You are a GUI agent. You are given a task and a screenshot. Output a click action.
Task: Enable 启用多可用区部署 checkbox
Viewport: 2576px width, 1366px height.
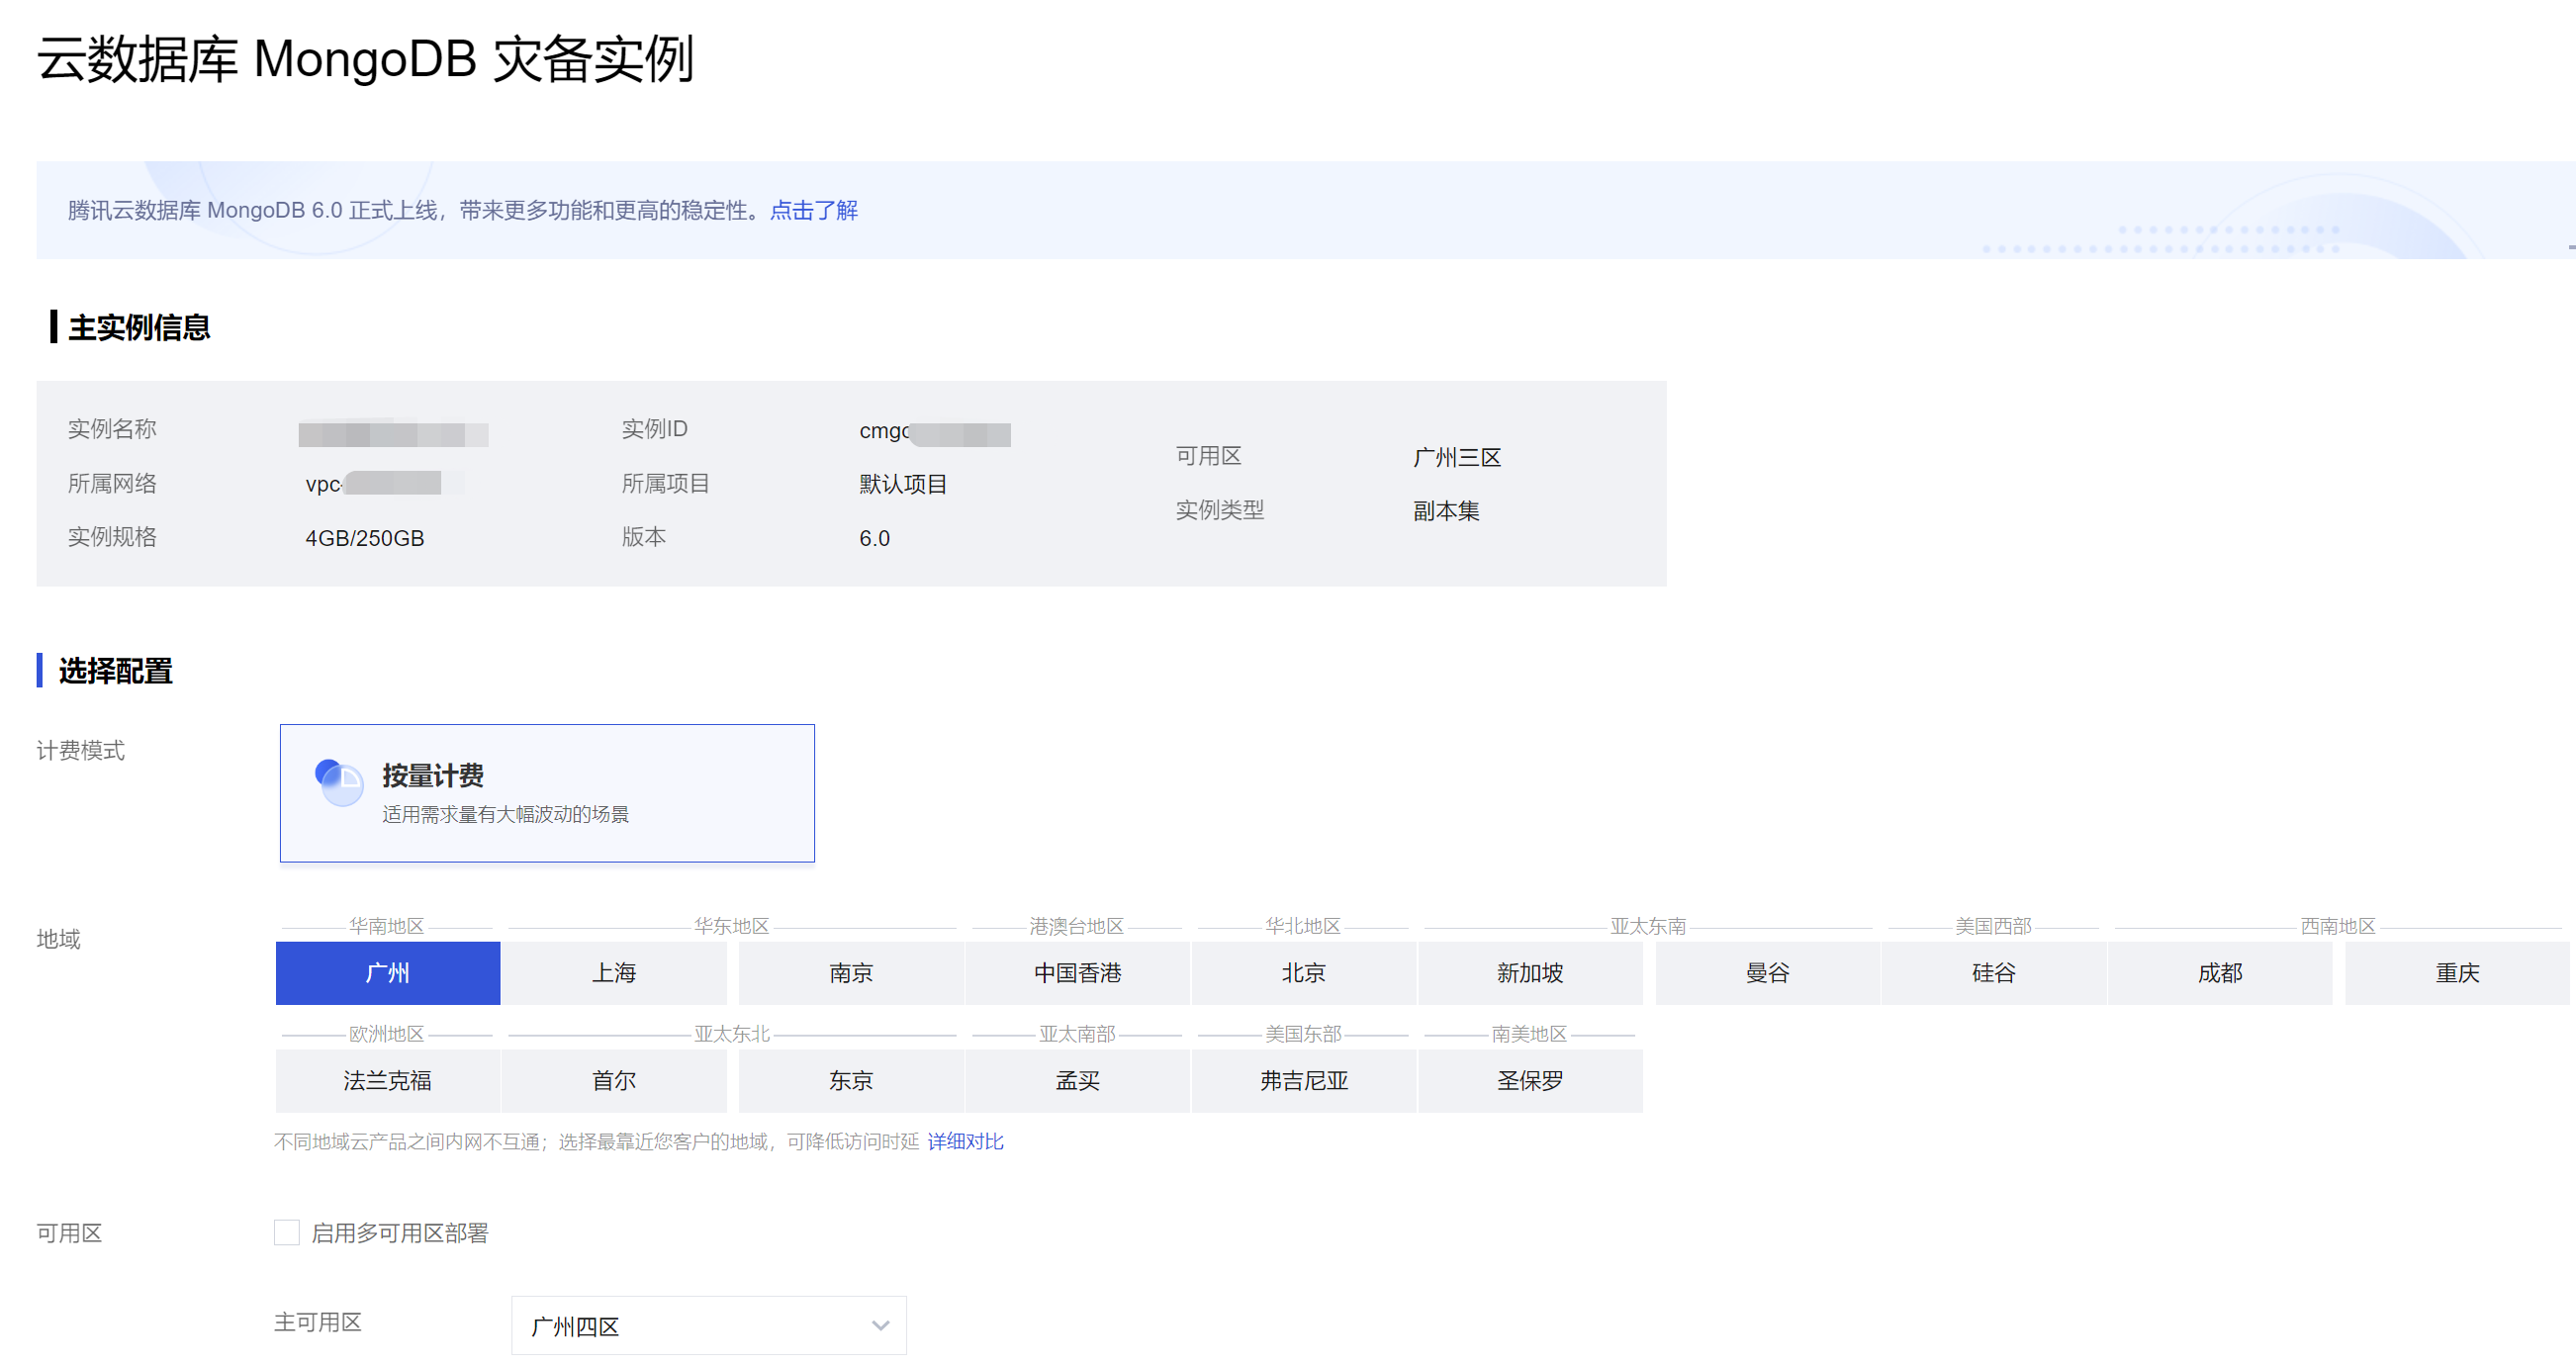(x=287, y=1232)
